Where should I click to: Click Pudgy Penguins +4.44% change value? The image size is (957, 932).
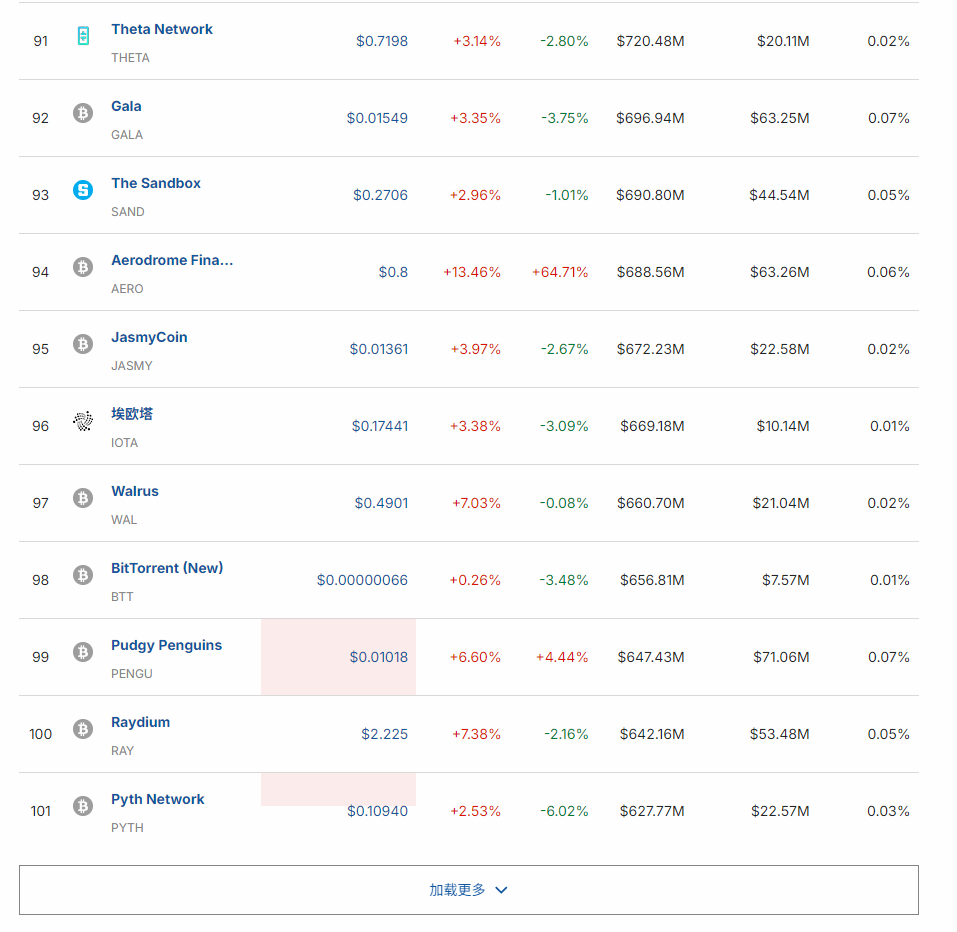tap(562, 657)
